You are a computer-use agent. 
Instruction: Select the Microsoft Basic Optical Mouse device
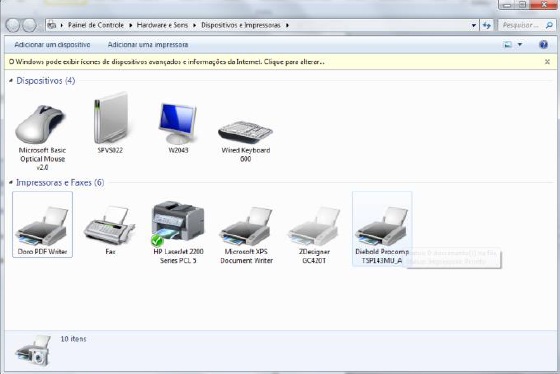coord(42,136)
